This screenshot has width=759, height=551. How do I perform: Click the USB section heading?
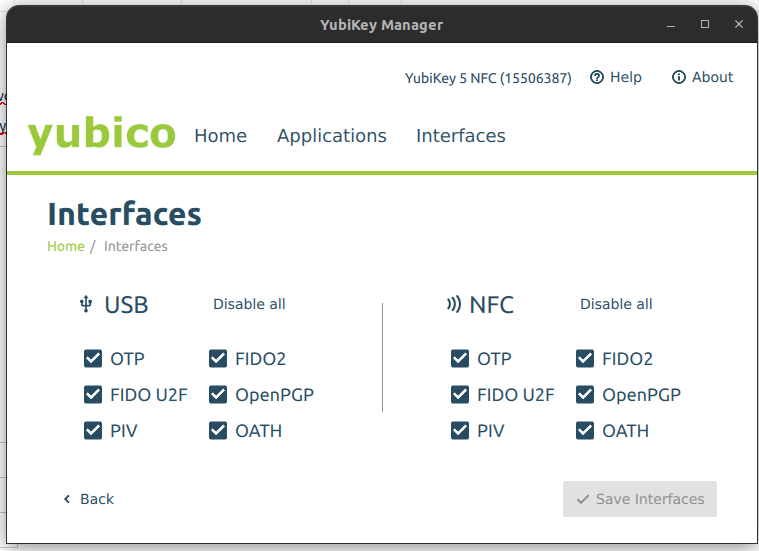[126, 305]
